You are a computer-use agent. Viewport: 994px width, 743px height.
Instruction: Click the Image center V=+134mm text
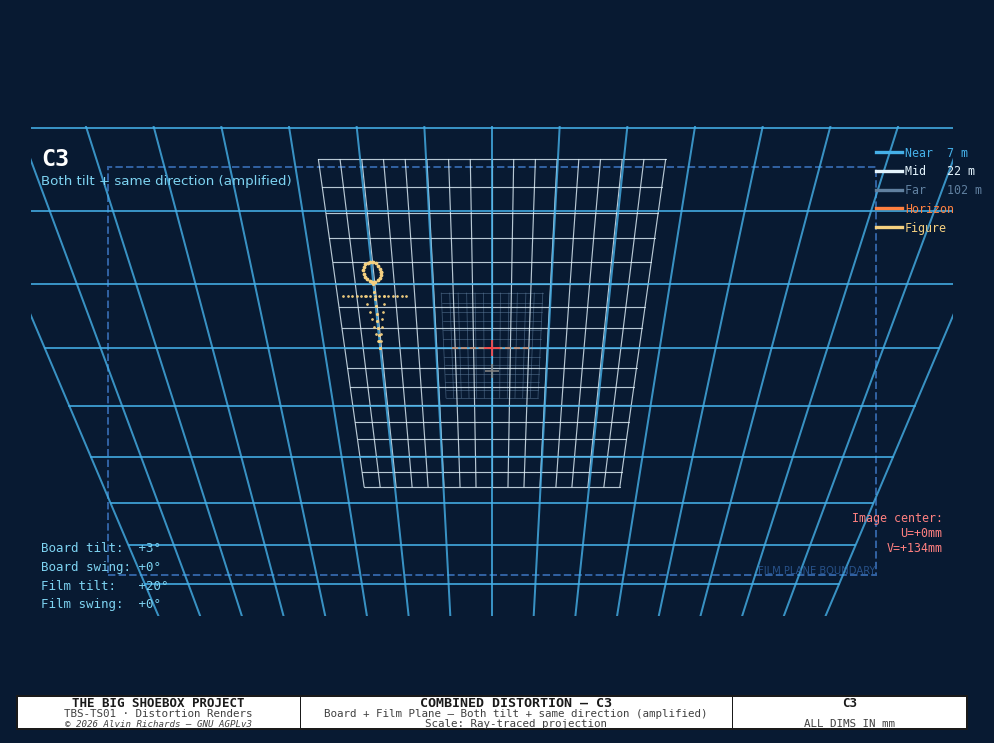[914, 548]
